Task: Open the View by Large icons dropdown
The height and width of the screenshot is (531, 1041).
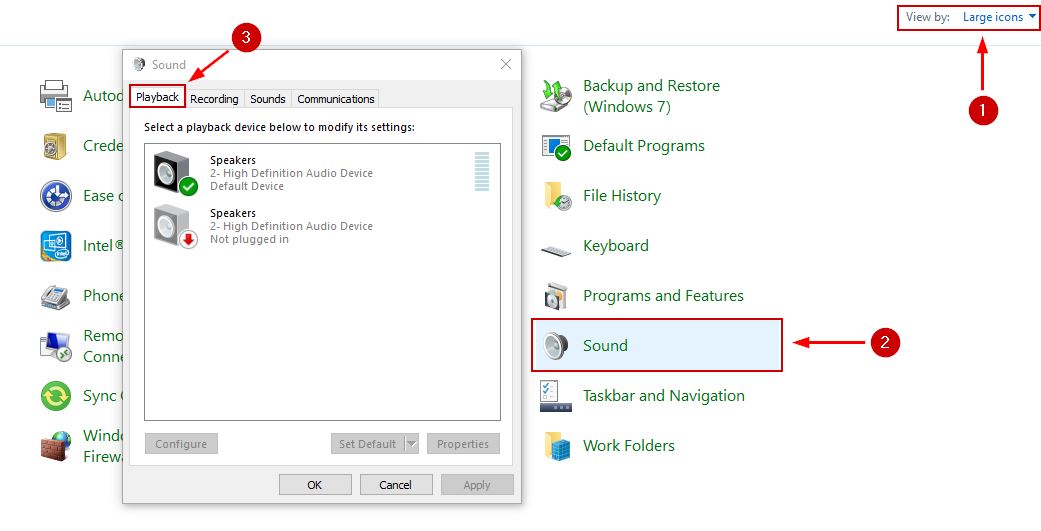Action: [999, 17]
